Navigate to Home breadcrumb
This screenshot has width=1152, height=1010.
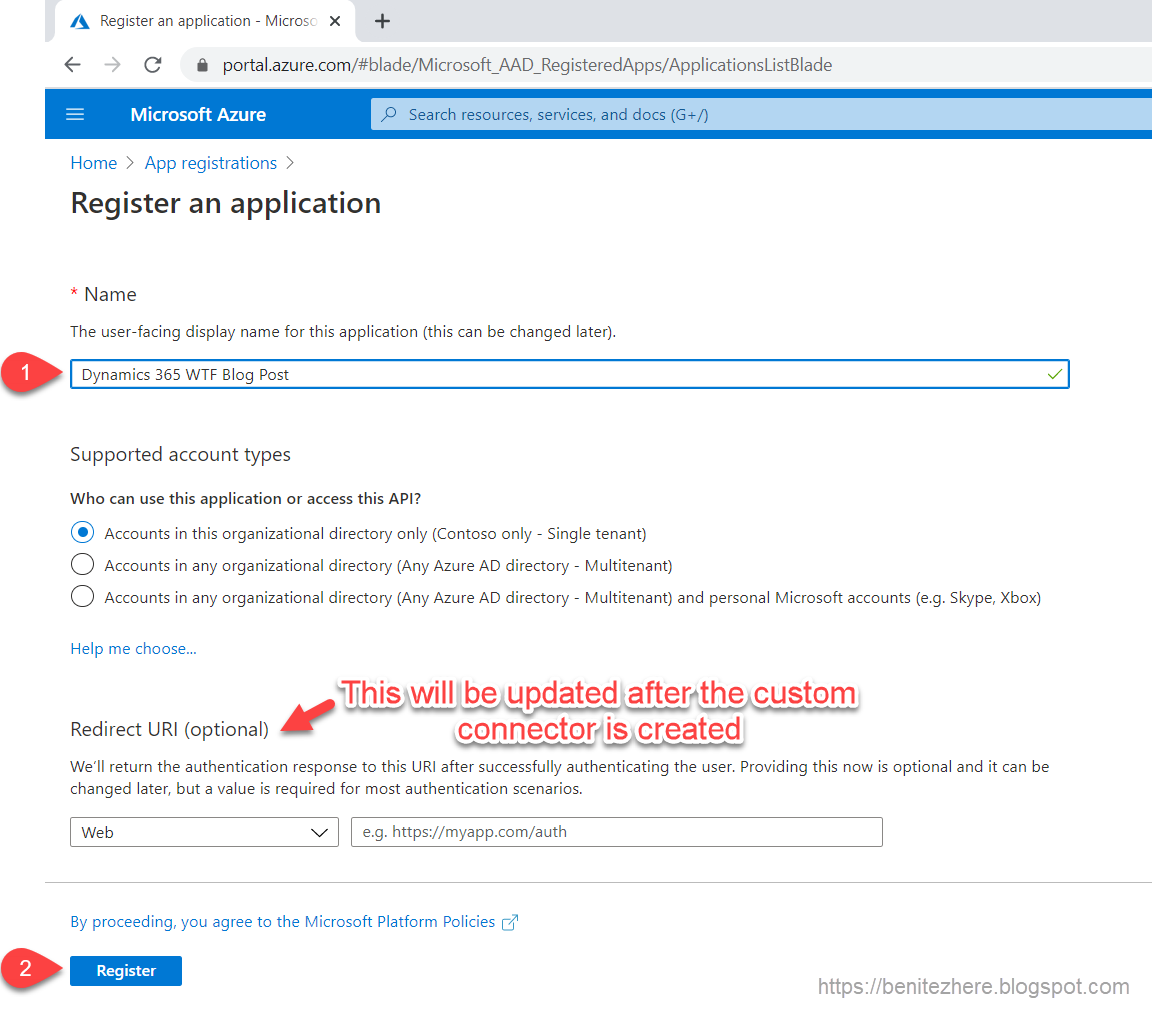(x=93, y=163)
